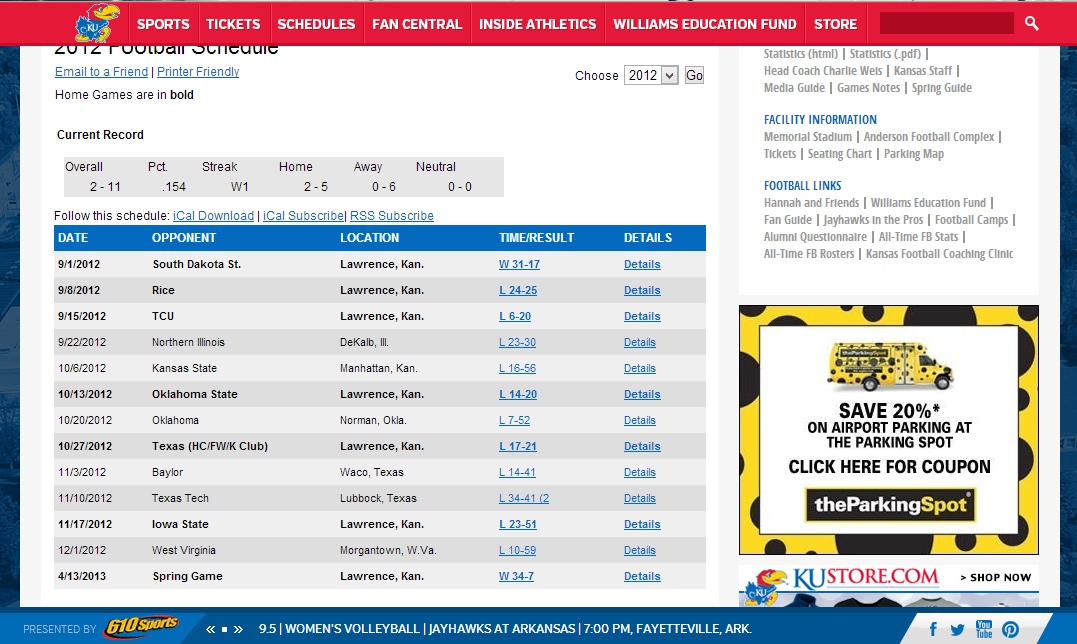Screen dimensions: 1077x644
Task: Click the Statistics (.pdf) link
Action: click(x=885, y=54)
